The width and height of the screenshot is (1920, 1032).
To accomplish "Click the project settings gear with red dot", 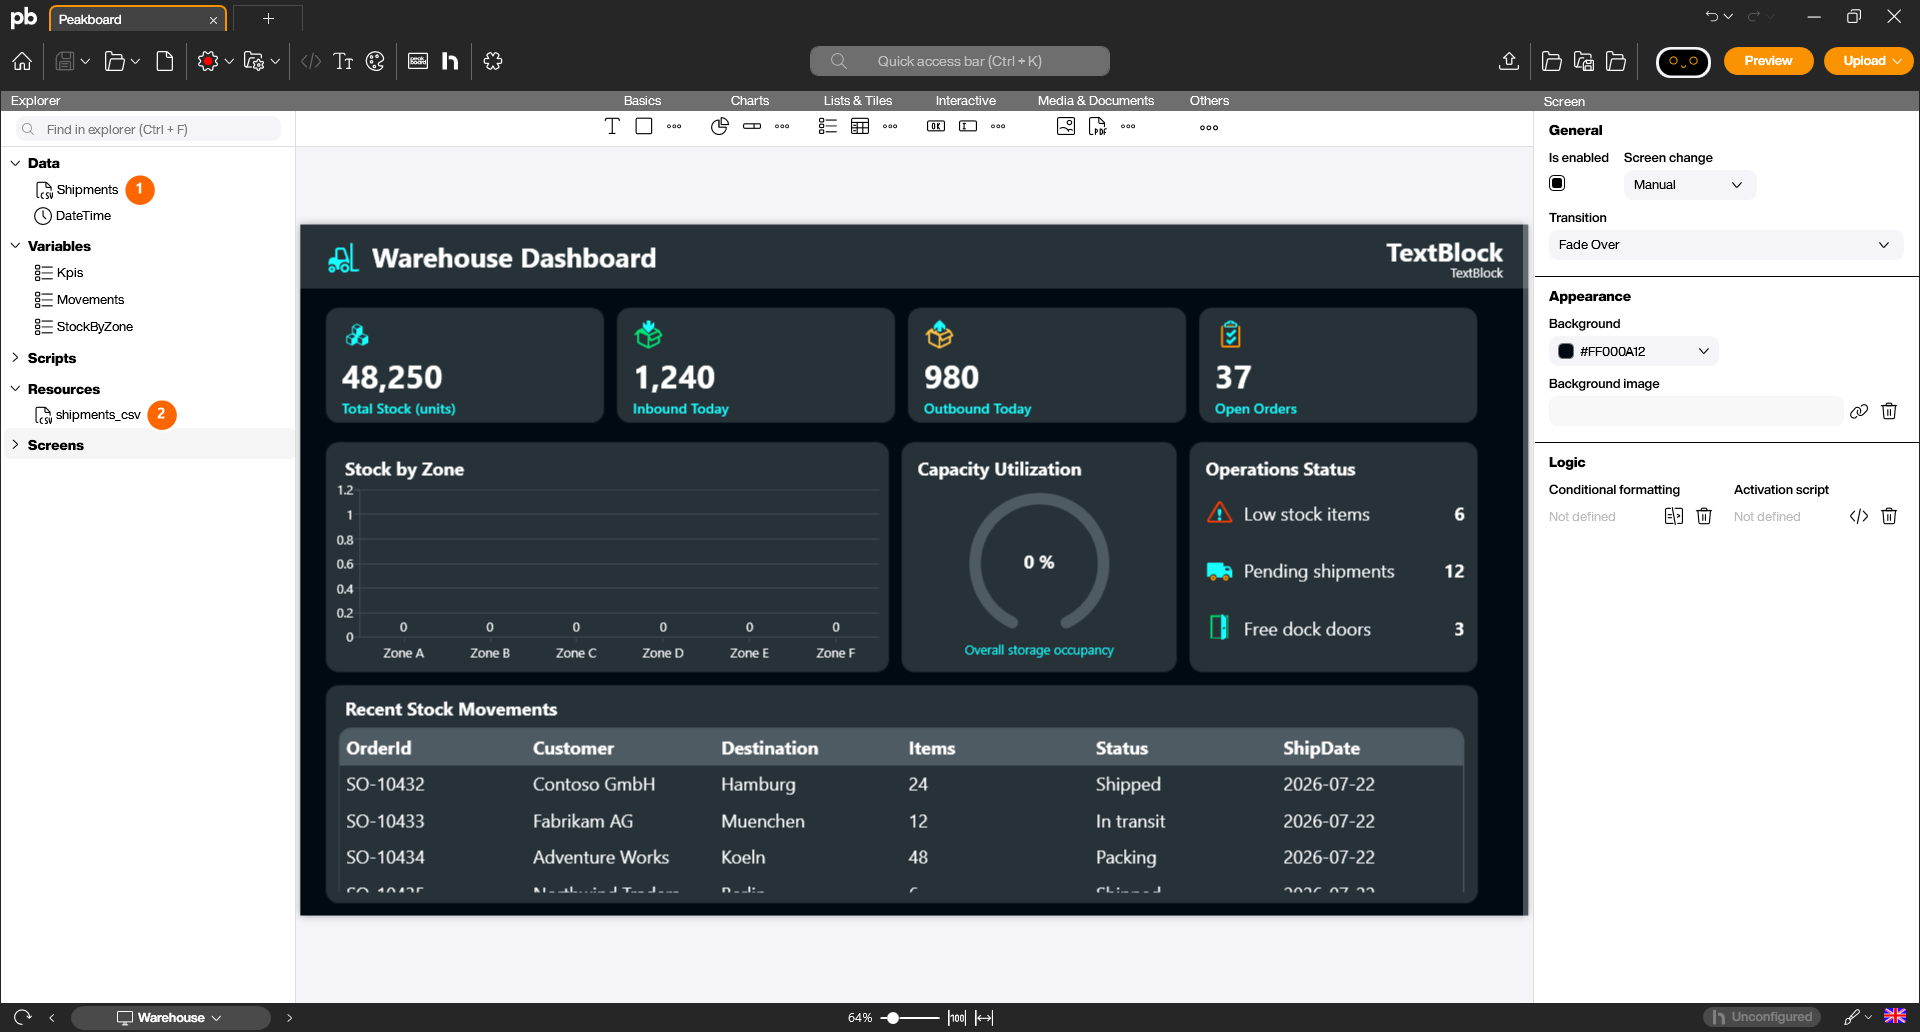I will [208, 61].
